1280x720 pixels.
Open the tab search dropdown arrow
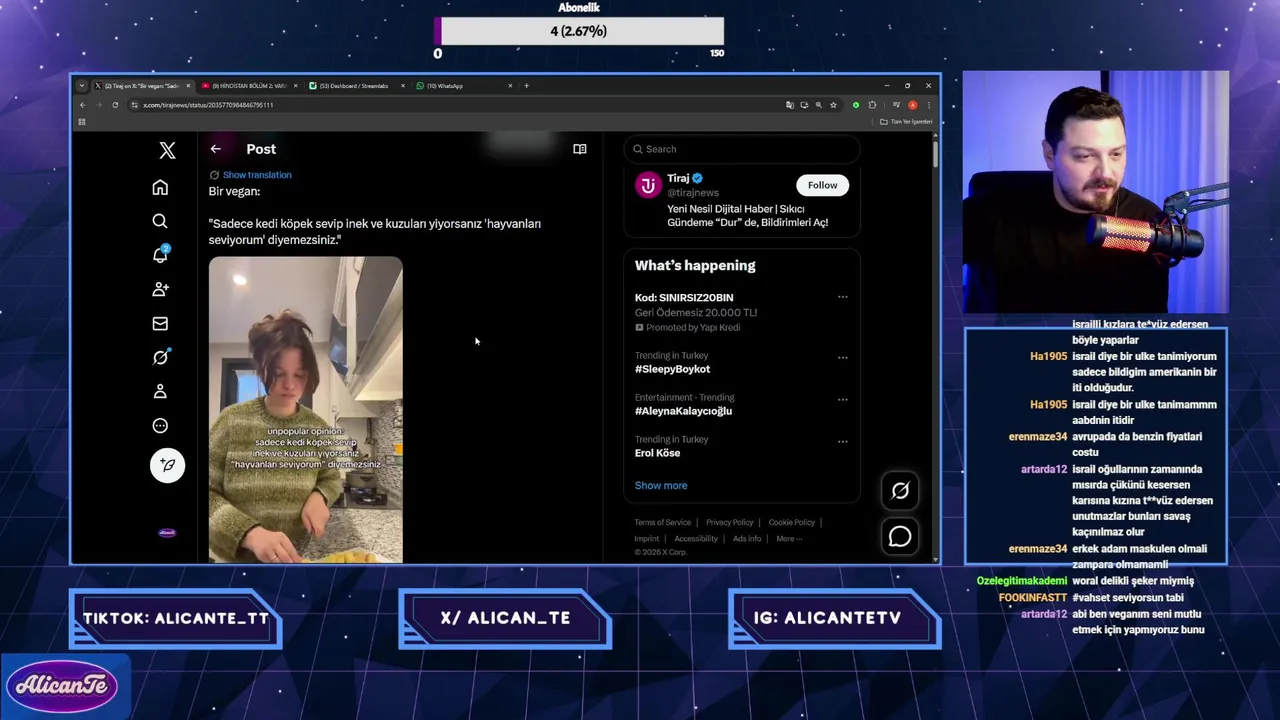(x=82, y=86)
